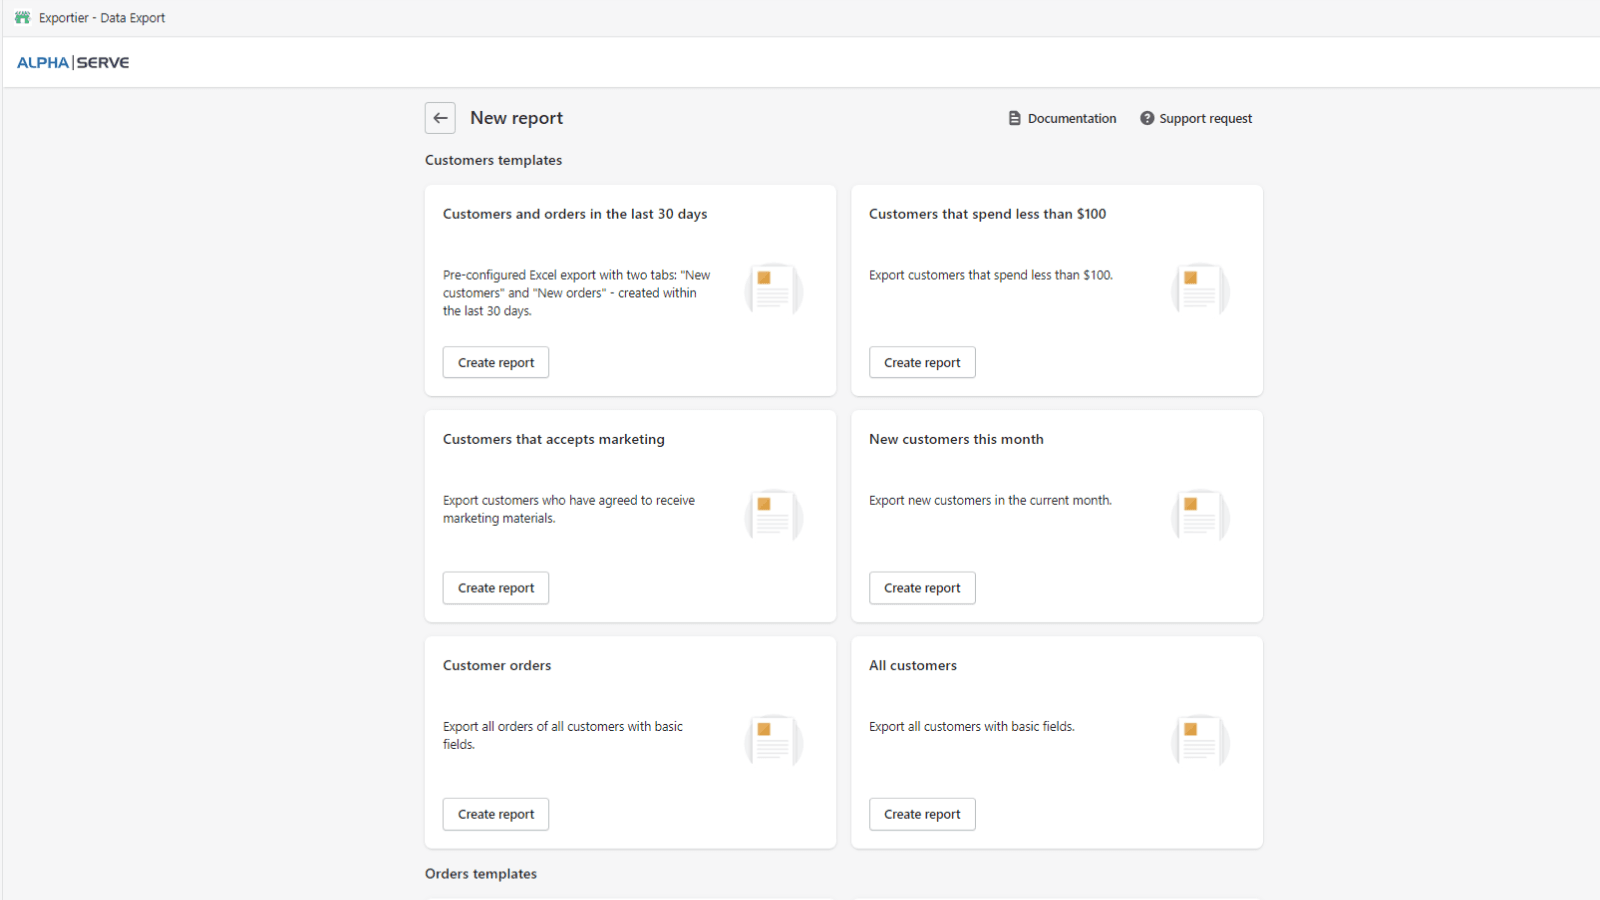The width and height of the screenshot is (1600, 900).
Task: Click the document icon on Customers that accepts marketing card
Action: click(x=773, y=516)
